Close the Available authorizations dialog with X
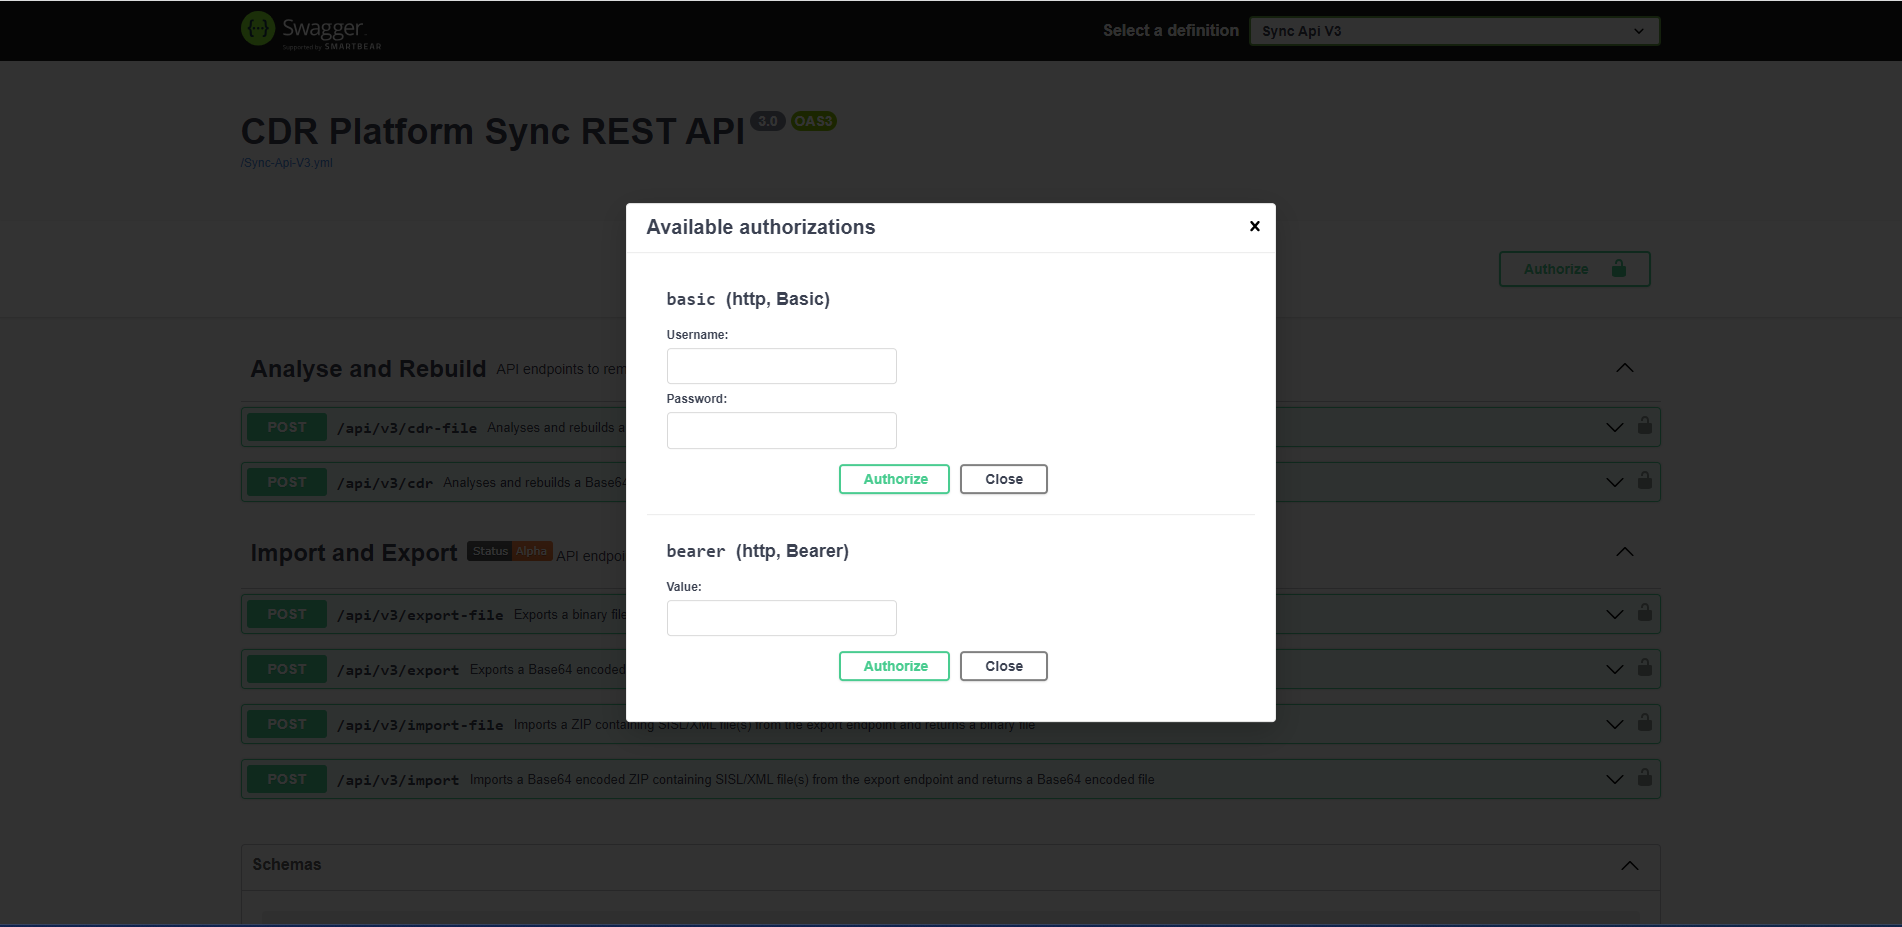The height and width of the screenshot is (927, 1902). pyautogui.click(x=1254, y=227)
